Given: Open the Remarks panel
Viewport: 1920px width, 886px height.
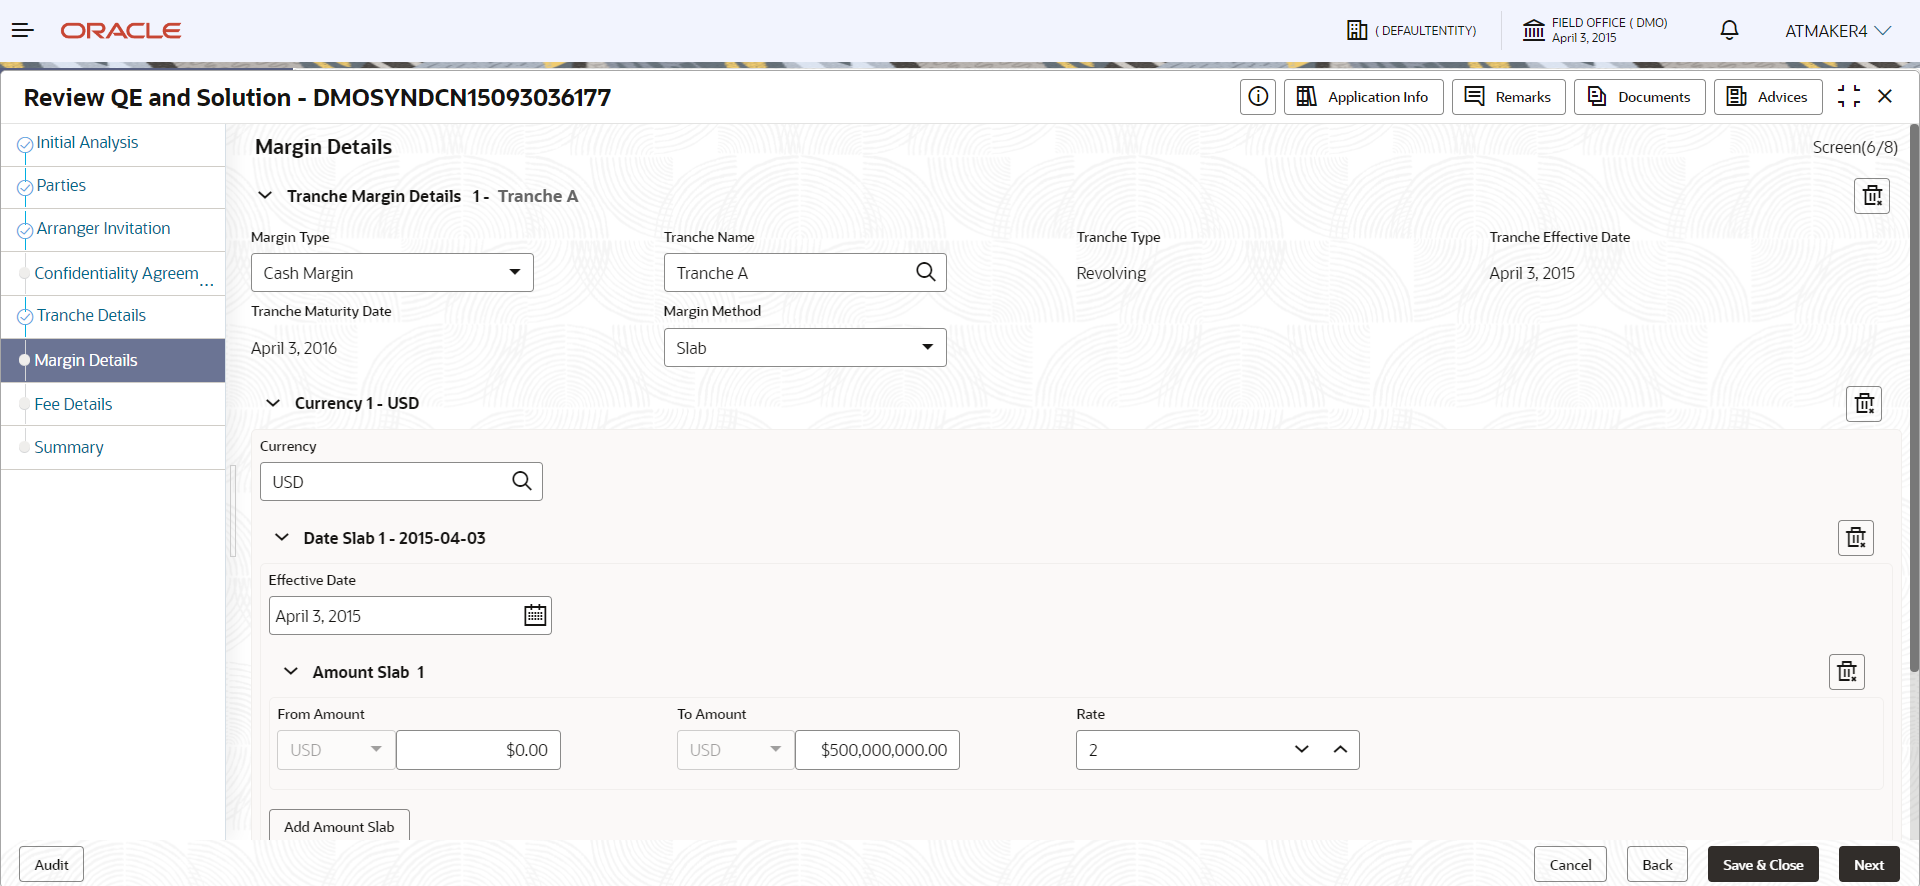Looking at the screenshot, I should 1508,97.
